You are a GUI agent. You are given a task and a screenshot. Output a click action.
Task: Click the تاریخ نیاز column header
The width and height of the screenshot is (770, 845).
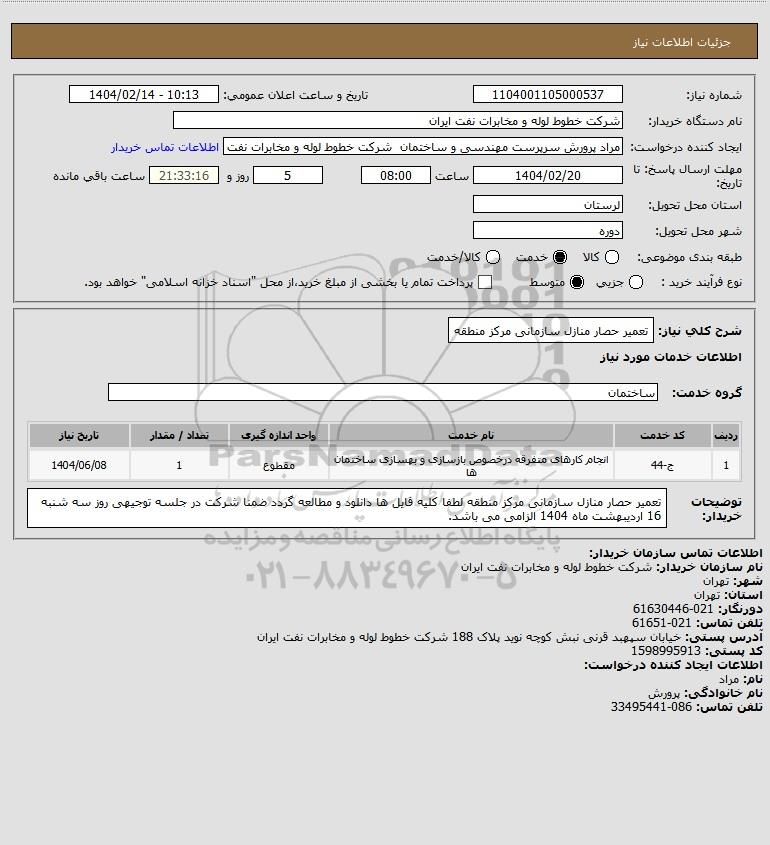coord(79,435)
